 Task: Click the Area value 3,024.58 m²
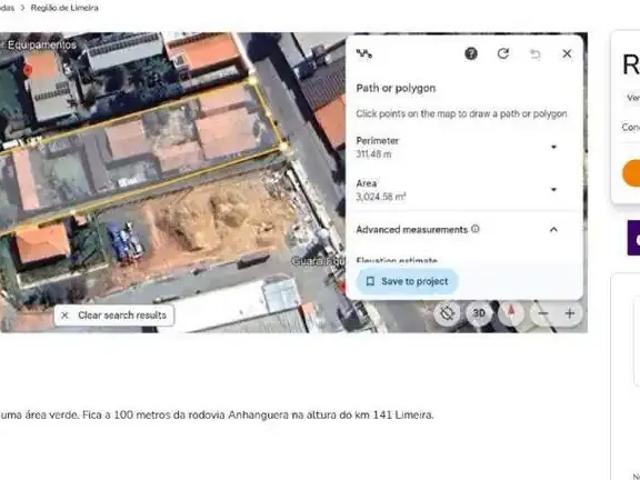pos(381,197)
